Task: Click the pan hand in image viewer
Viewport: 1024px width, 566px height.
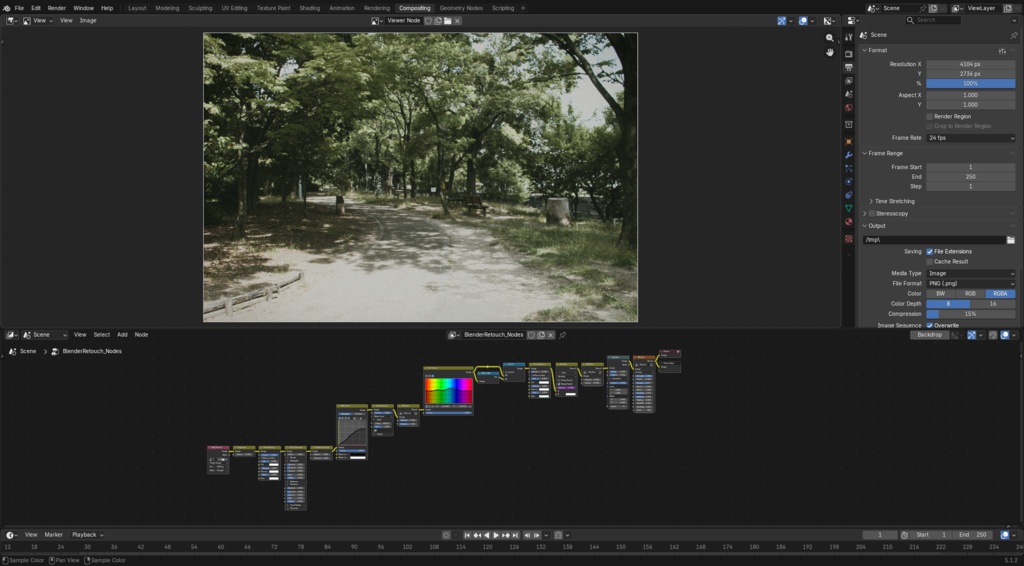Action: pos(829,52)
